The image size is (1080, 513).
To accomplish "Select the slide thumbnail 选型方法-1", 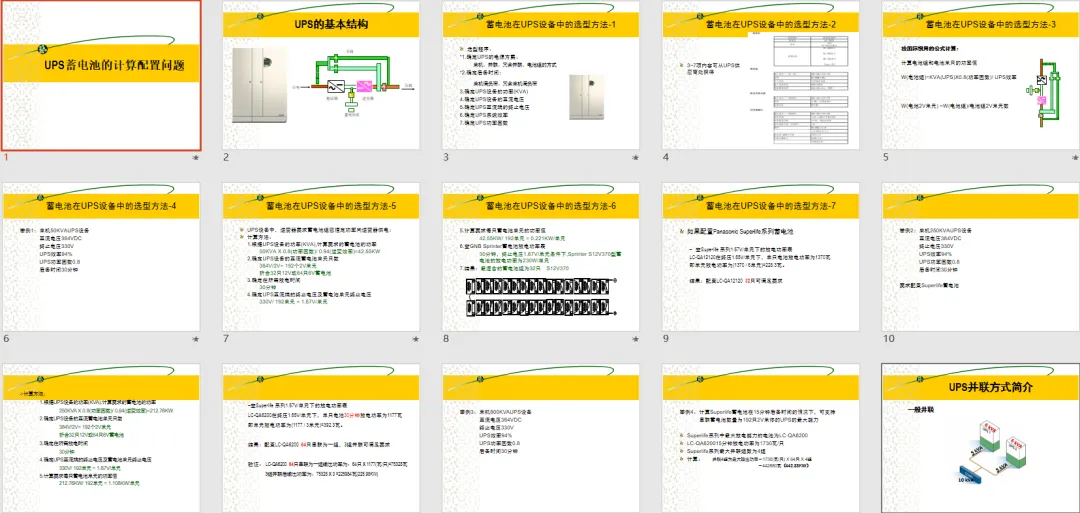I will coord(541,75).
